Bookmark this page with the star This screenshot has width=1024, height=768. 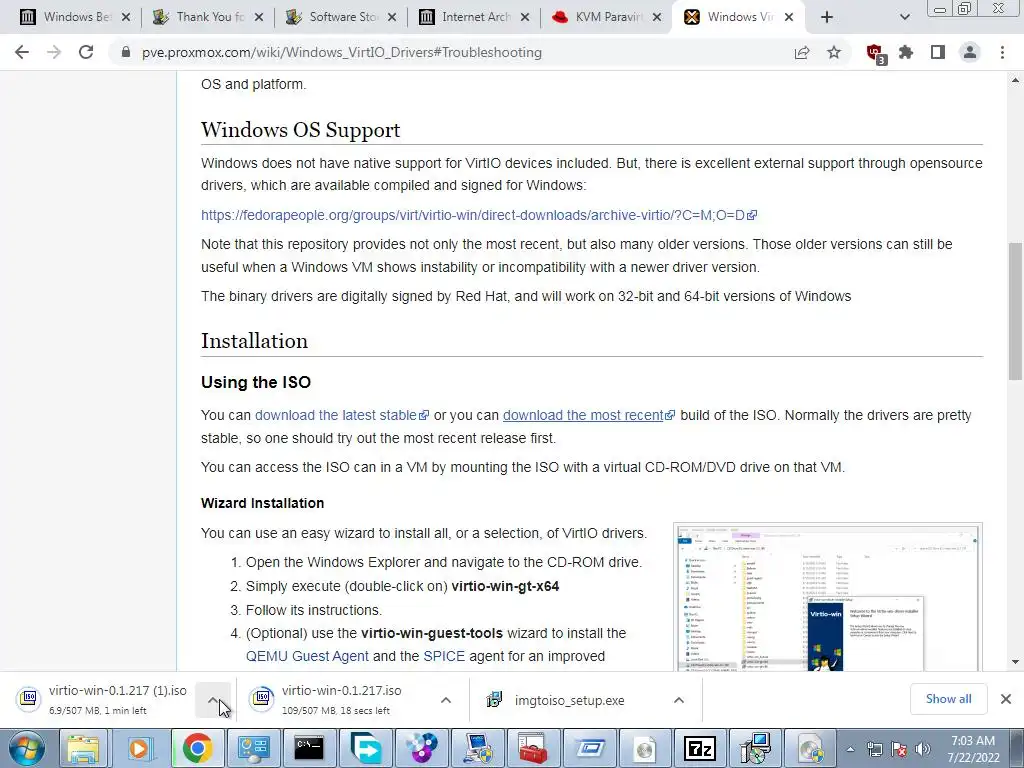coord(834,52)
